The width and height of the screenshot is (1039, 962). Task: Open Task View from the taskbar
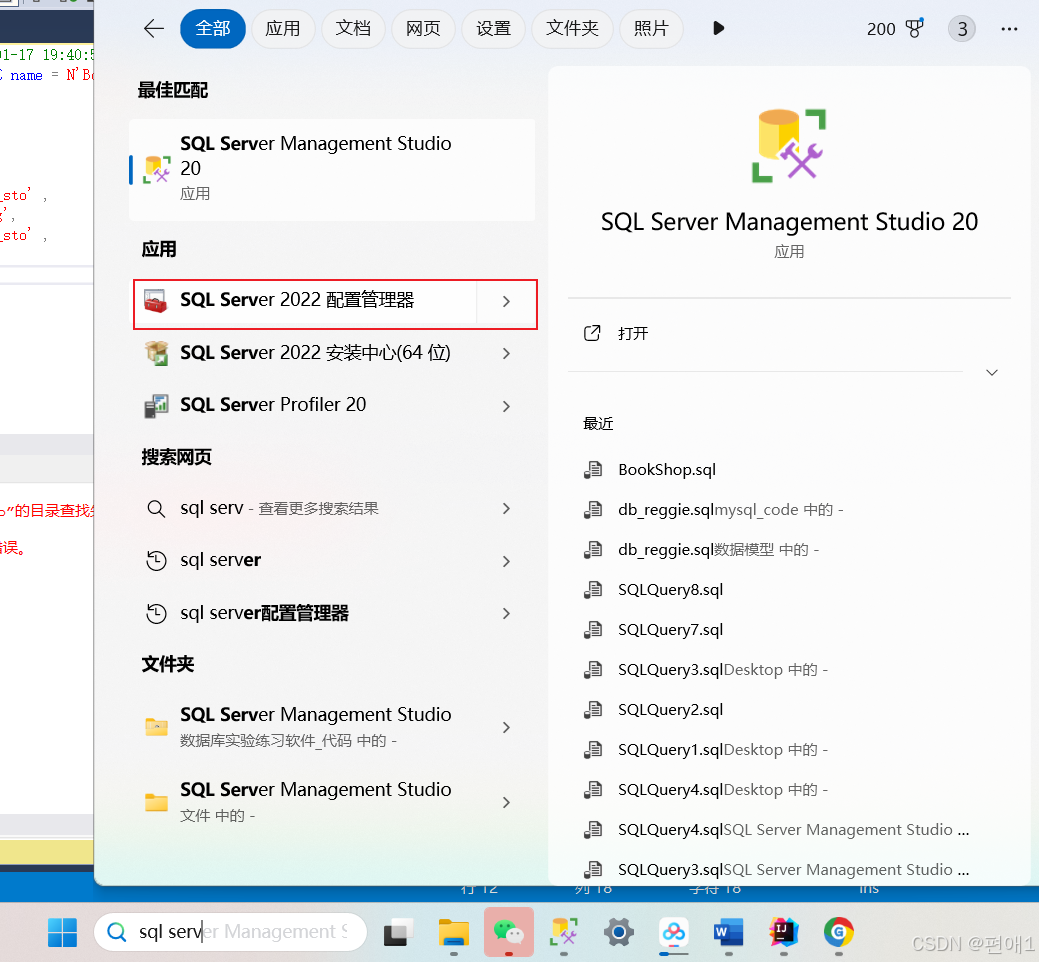click(x=398, y=932)
